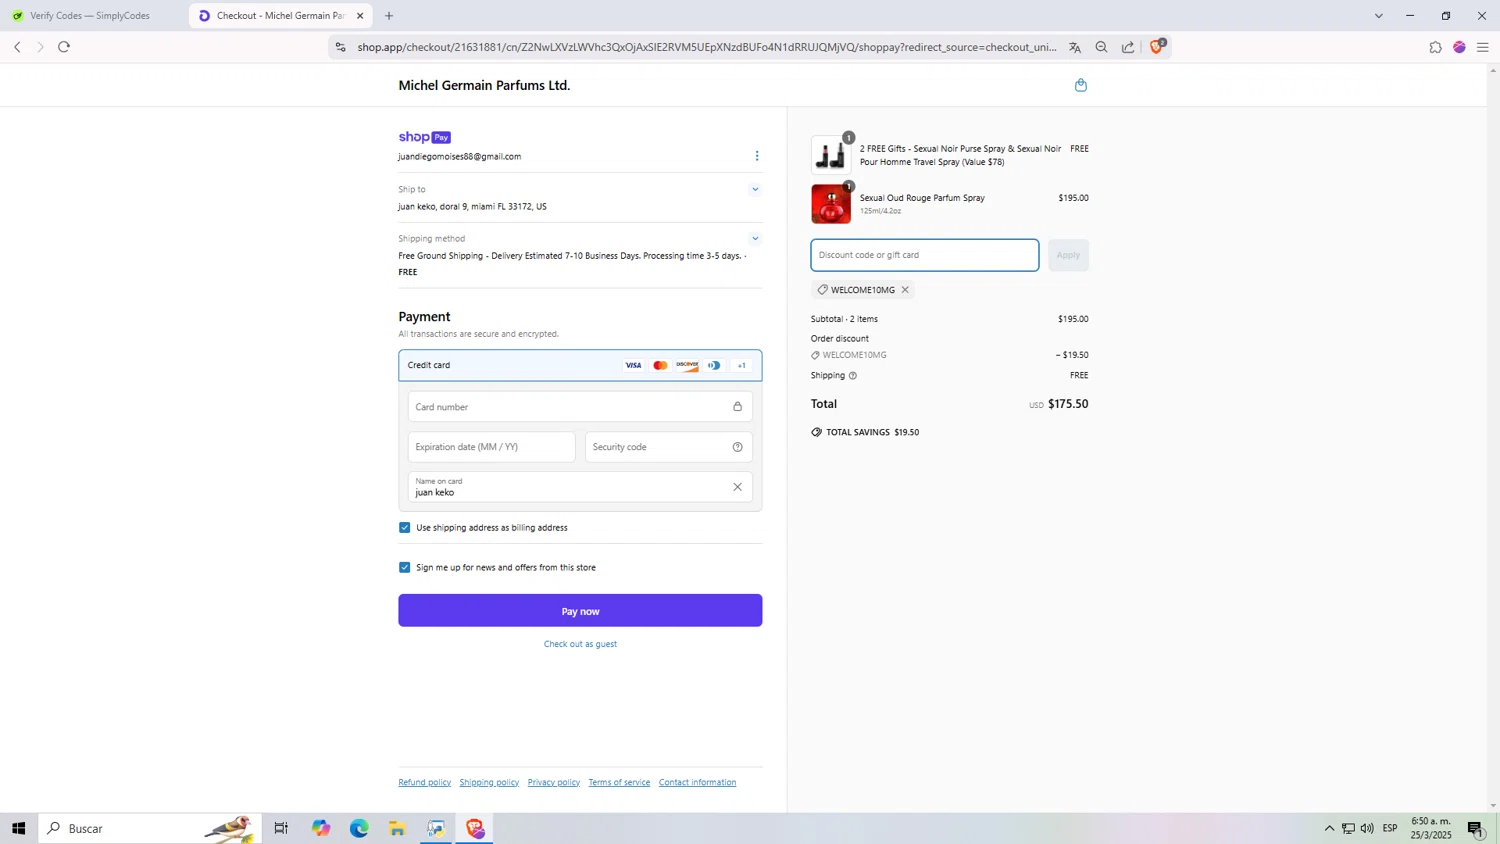Image resolution: width=1500 pixels, height=844 pixels.
Task: Show hidden system tray icons
Action: [x=1329, y=828]
